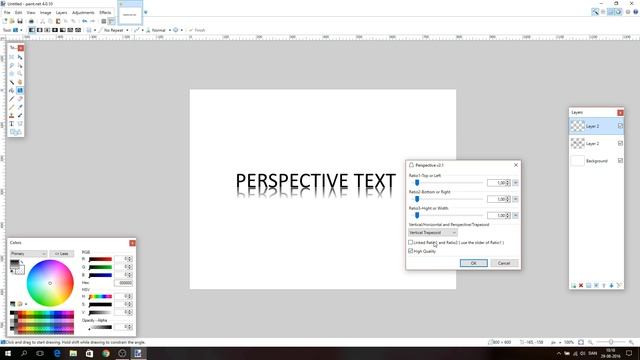The image size is (640, 360).
Task: Select the Text tool in toolbox
Action: click(x=11, y=124)
